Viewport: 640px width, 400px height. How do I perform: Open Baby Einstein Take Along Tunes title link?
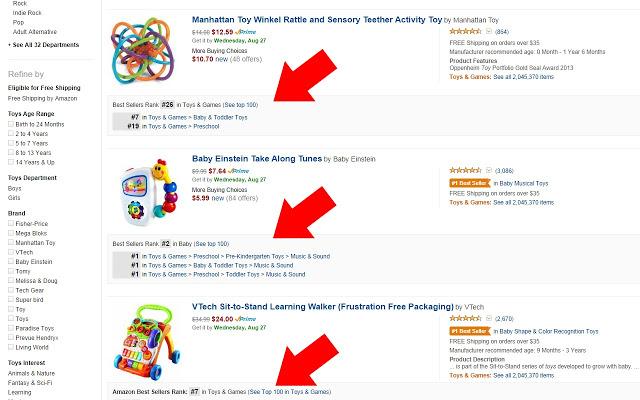[260, 158]
